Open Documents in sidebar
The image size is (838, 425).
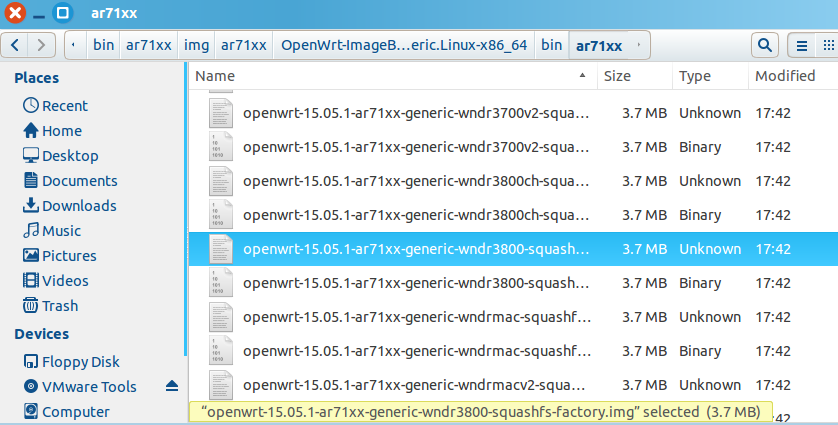pyautogui.click(x=70, y=181)
